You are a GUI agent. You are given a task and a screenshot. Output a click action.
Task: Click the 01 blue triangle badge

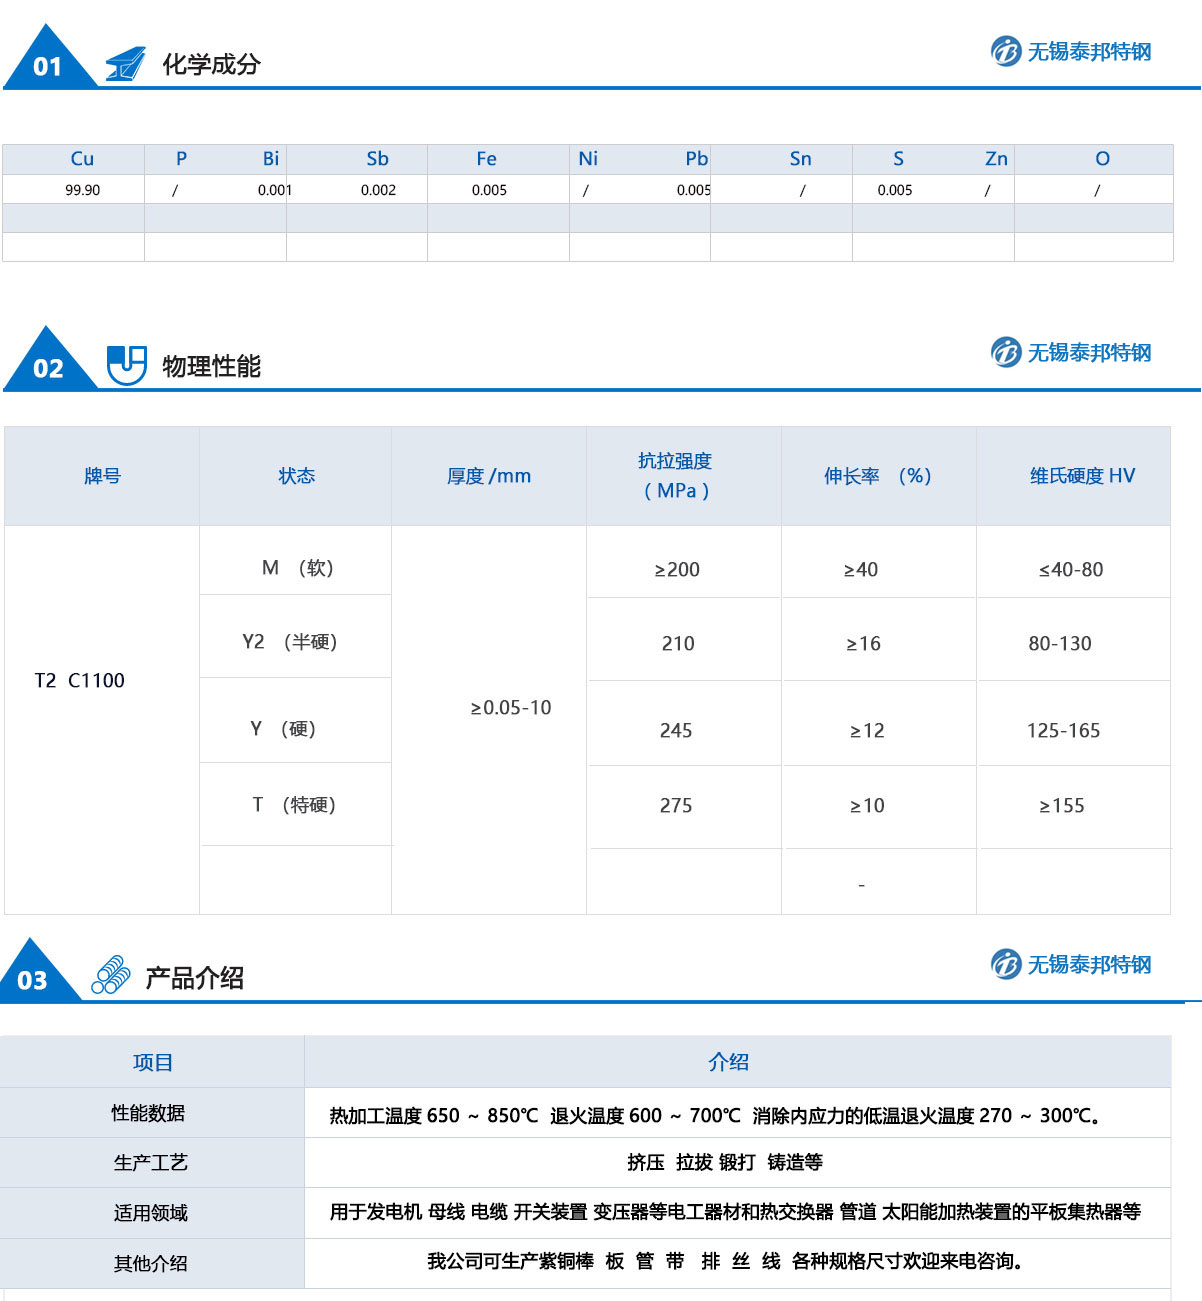pyautogui.click(x=47, y=64)
